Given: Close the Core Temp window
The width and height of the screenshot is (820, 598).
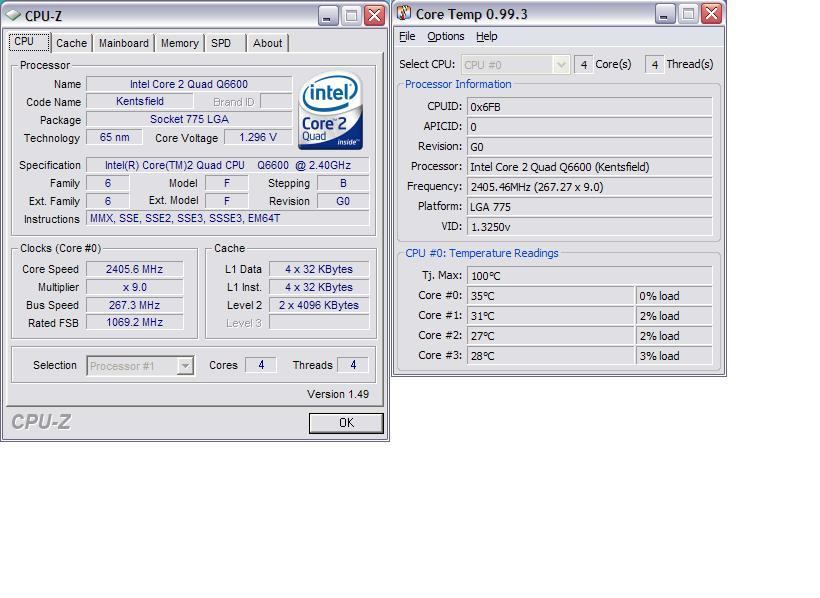Looking at the screenshot, I should pos(712,14).
